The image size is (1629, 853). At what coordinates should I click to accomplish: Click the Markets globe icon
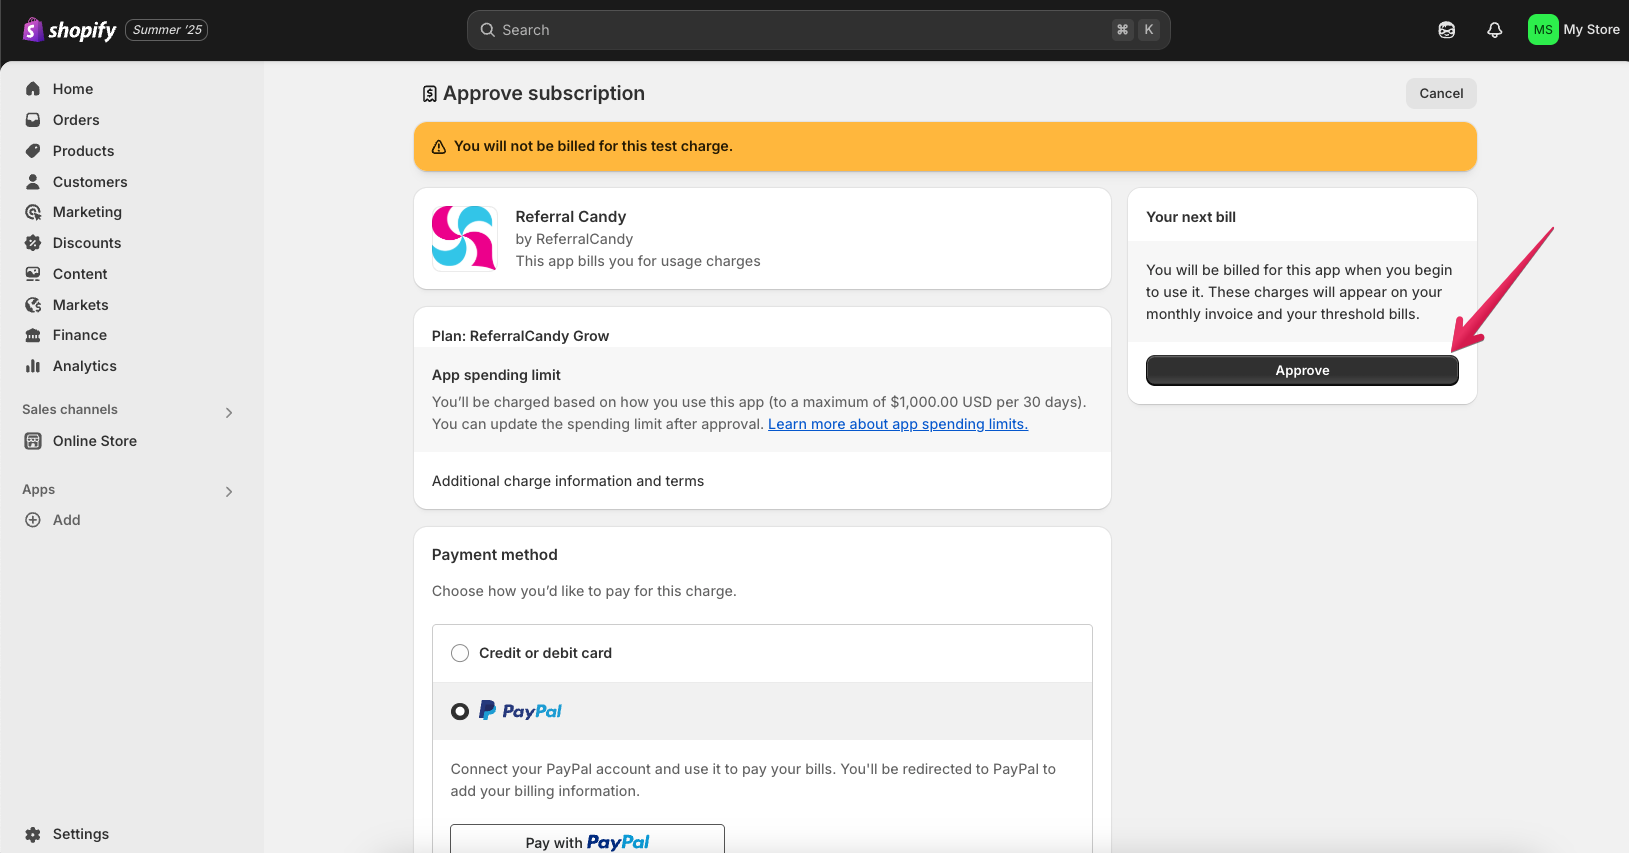click(33, 305)
